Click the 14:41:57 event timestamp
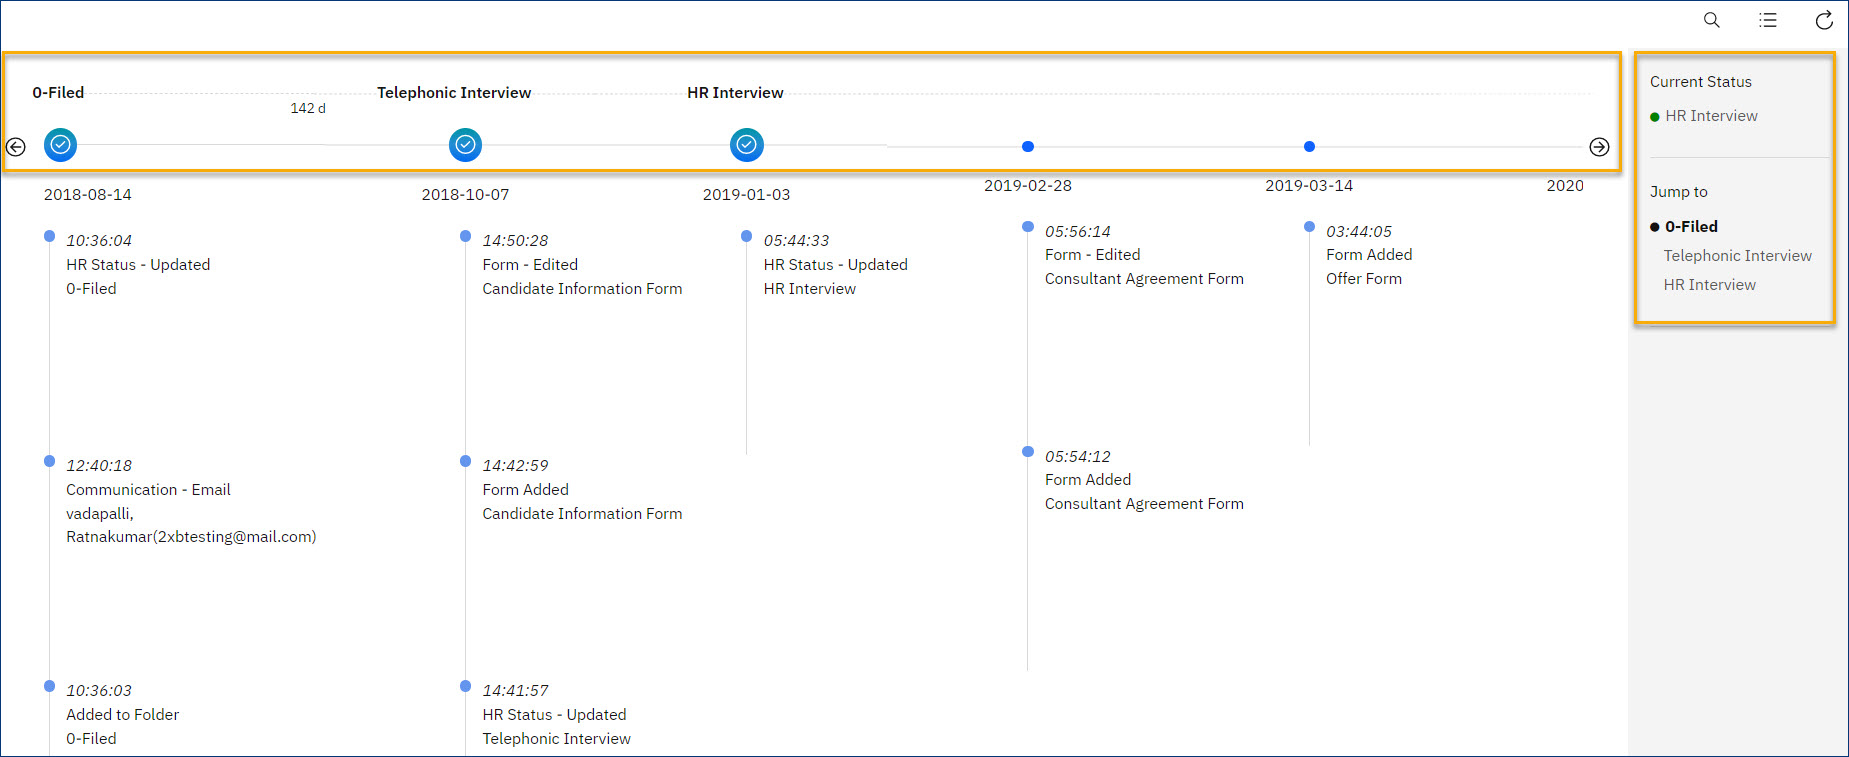1849x757 pixels. pos(515,691)
